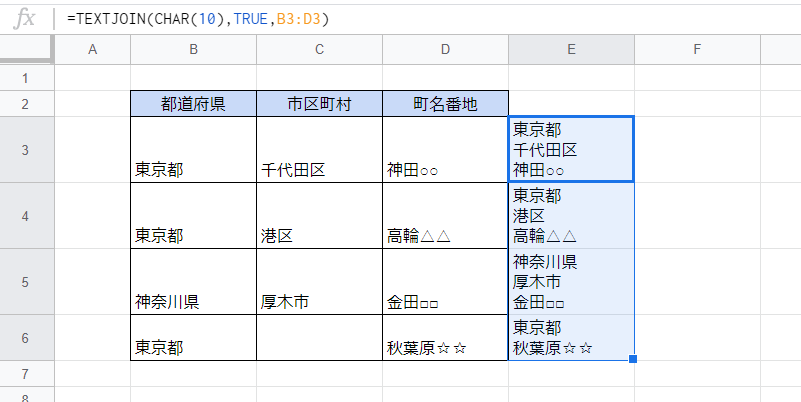Select empty cell C6
The width and height of the screenshot is (801, 402).
pyautogui.click(x=319, y=338)
